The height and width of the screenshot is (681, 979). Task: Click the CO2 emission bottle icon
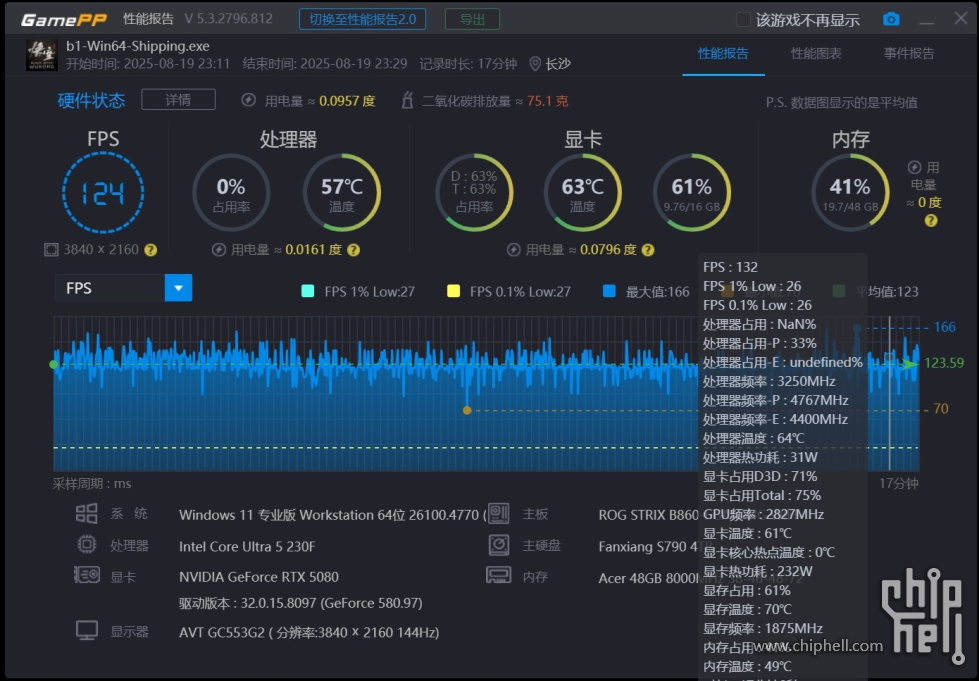click(407, 100)
